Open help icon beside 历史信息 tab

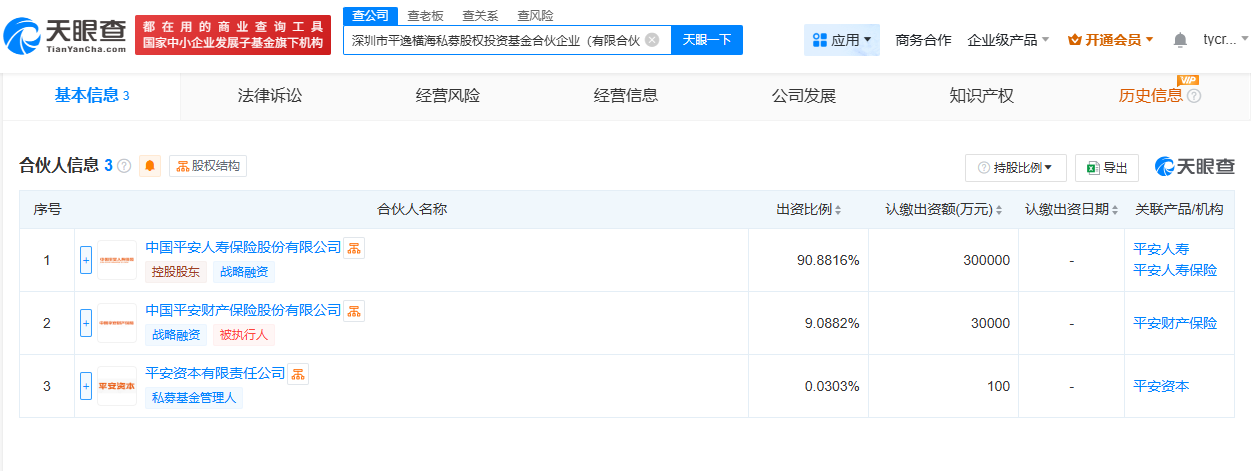pos(1193,96)
